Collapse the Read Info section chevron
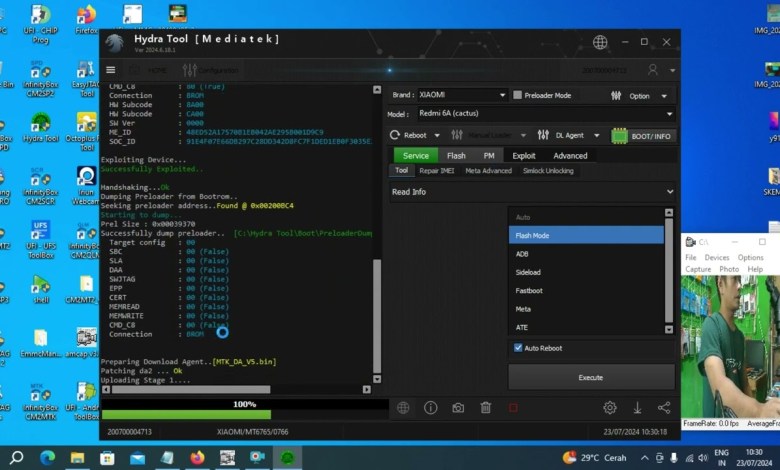 click(x=669, y=192)
